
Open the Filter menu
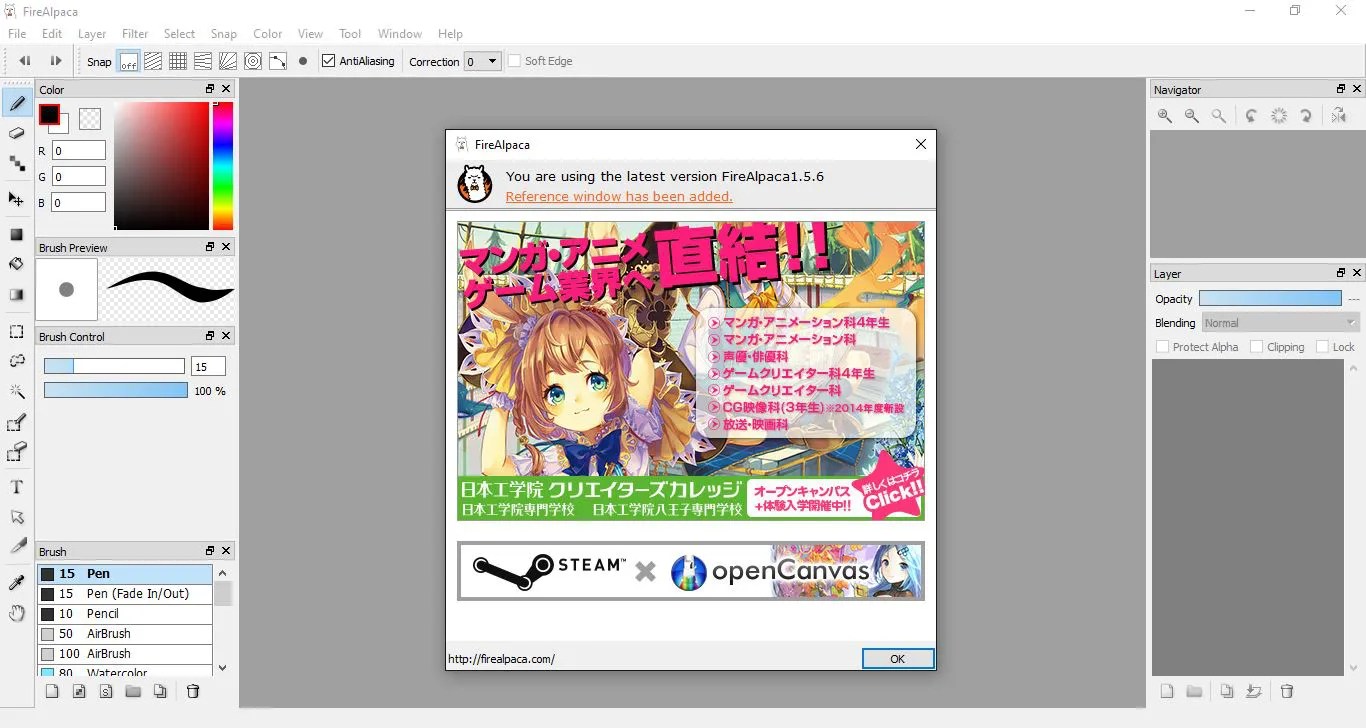(135, 34)
